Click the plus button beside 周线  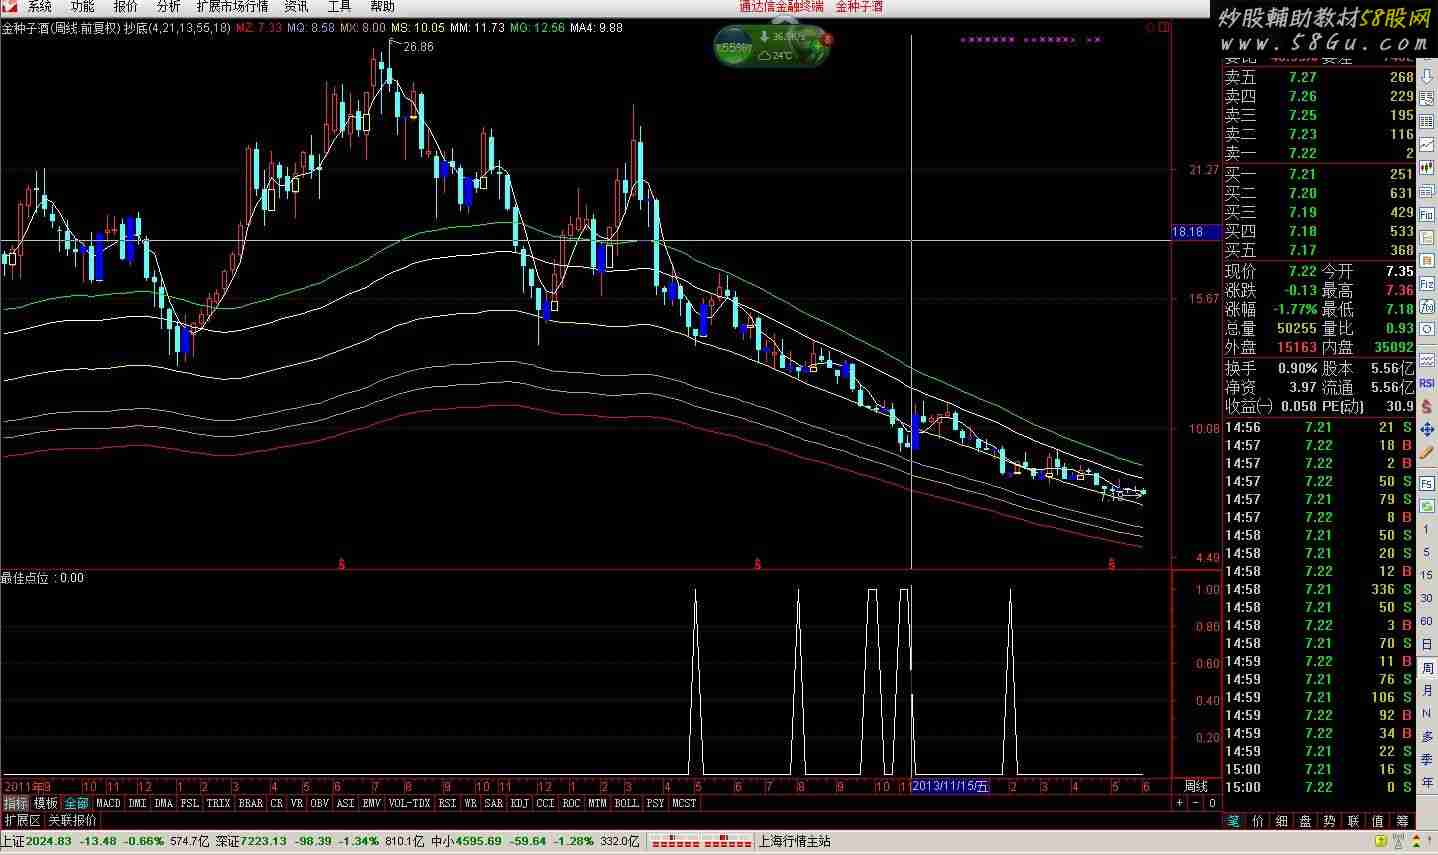(1179, 803)
